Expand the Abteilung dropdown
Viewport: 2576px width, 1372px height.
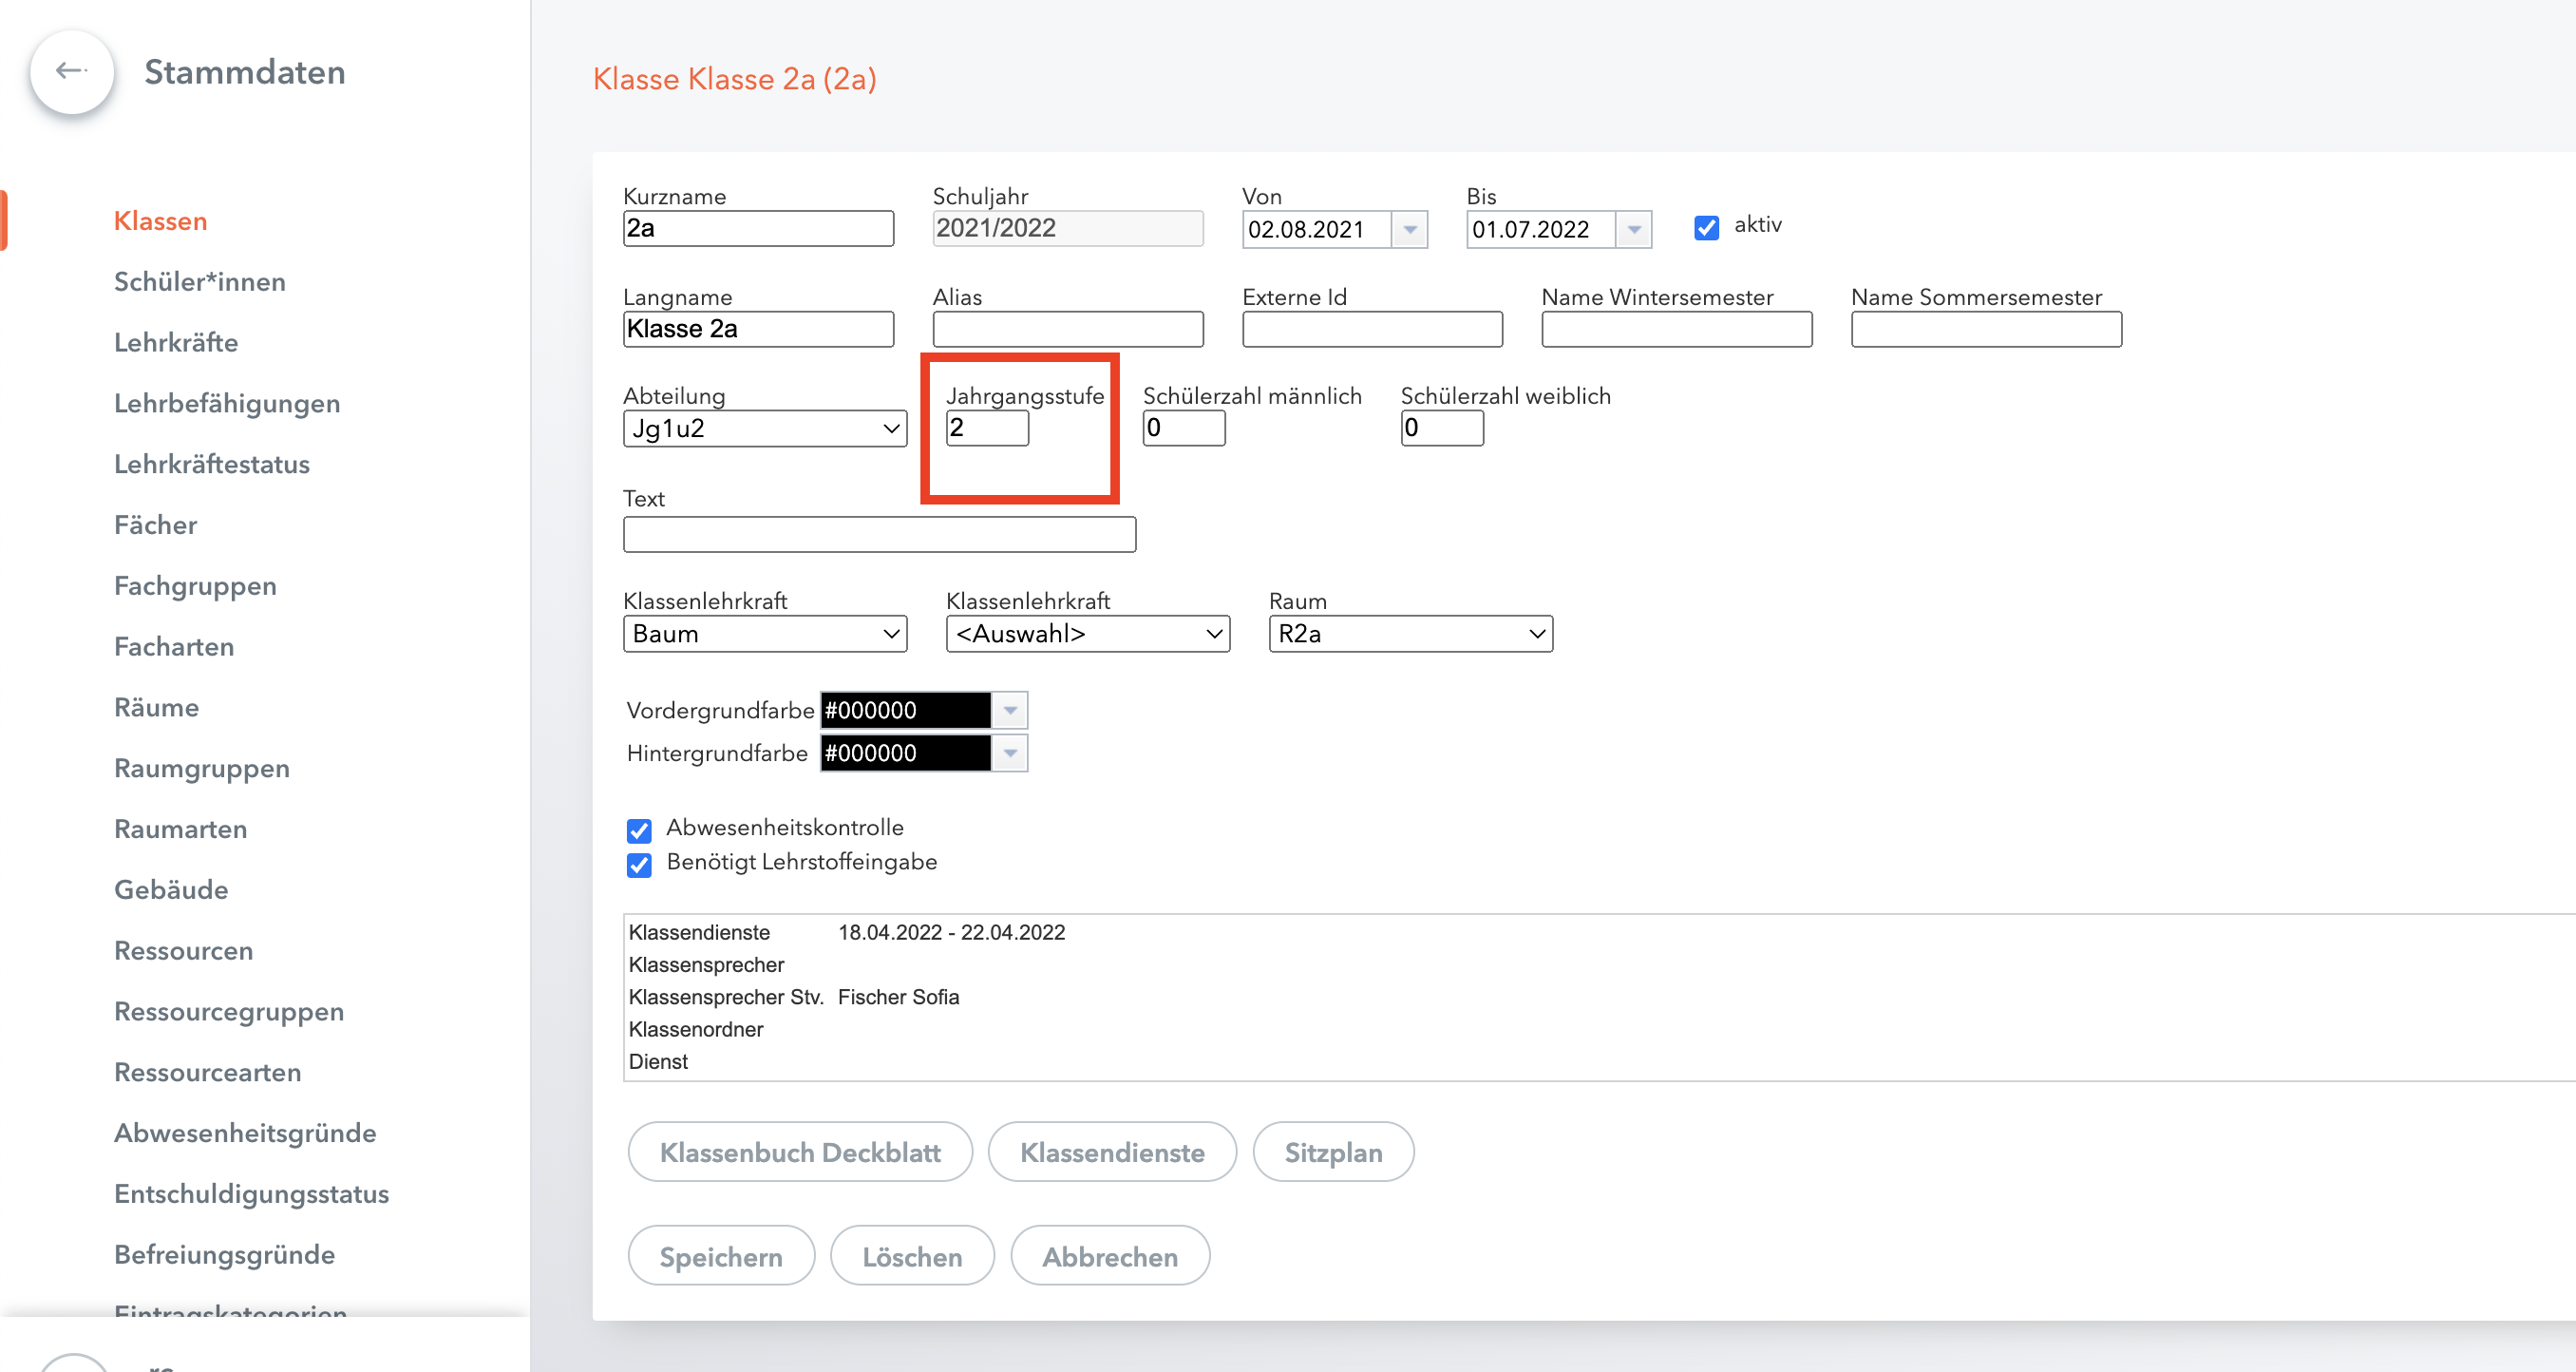(x=764, y=428)
